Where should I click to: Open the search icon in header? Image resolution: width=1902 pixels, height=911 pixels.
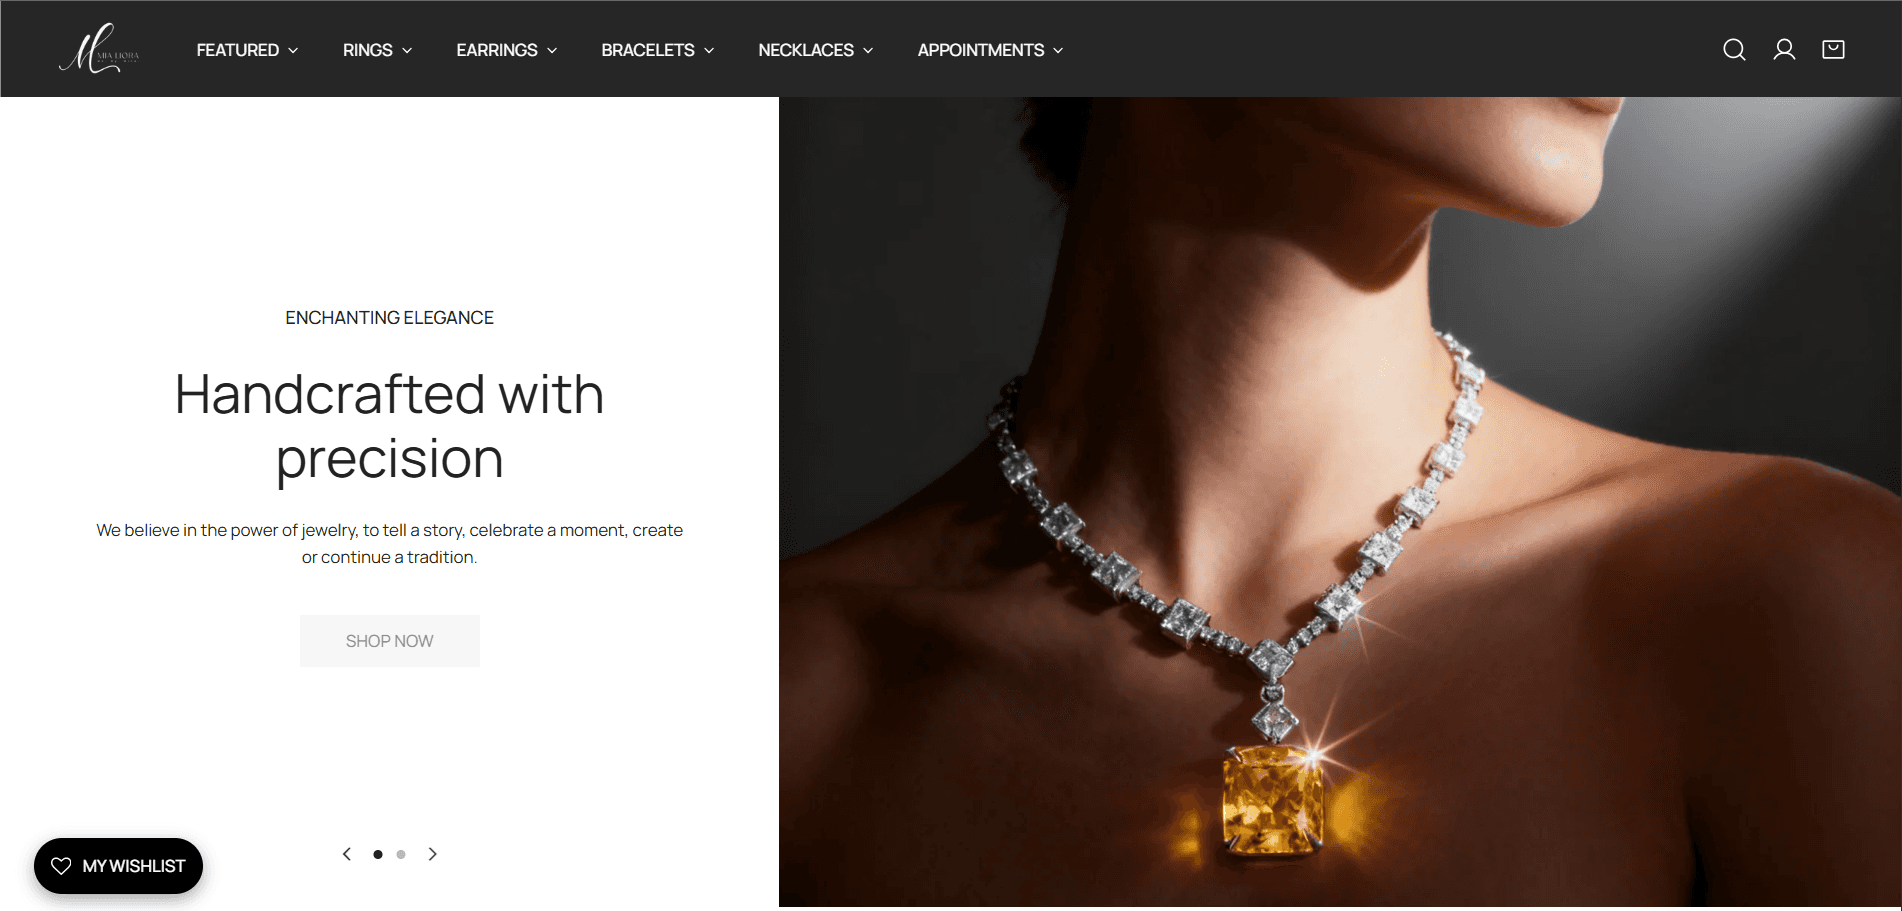coord(1734,50)
